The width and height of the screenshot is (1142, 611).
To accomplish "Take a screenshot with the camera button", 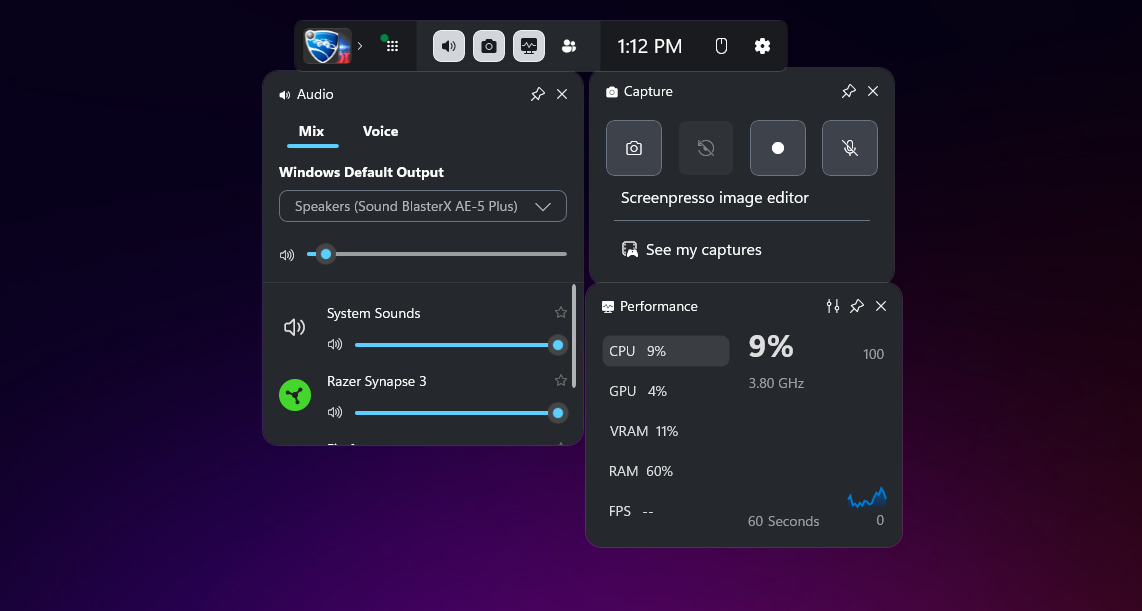I will coord(634,148).
